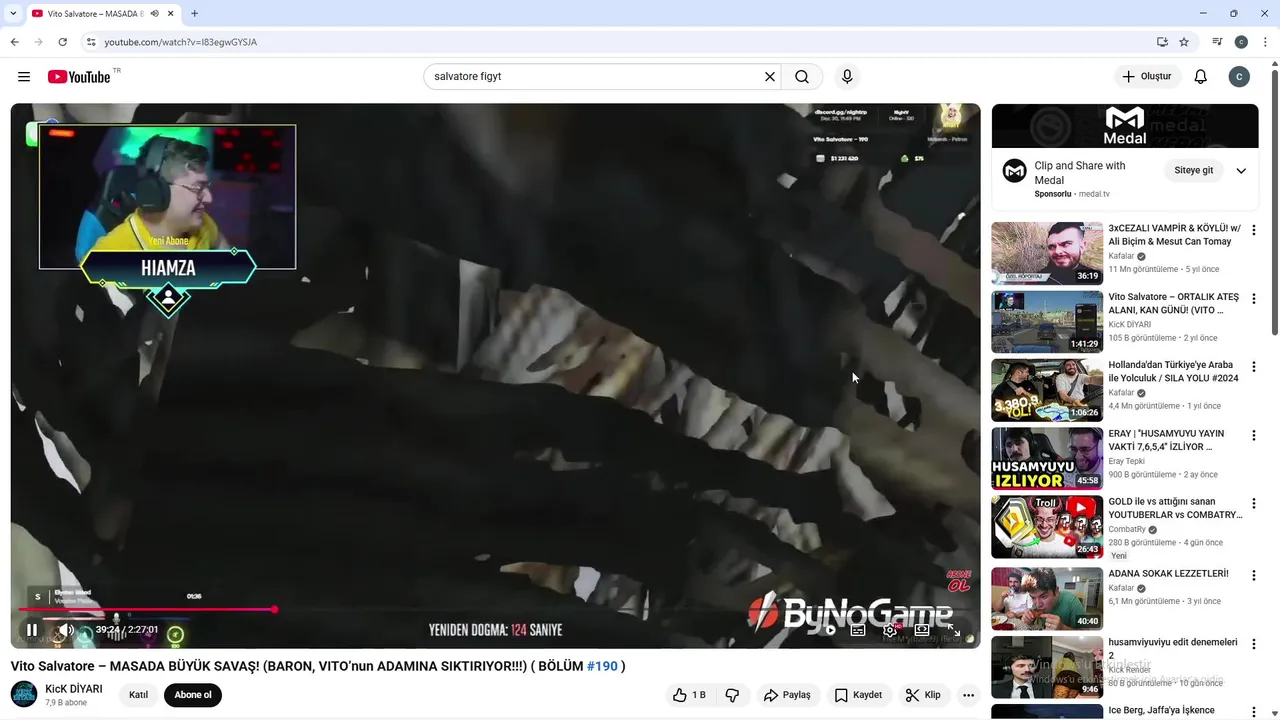Expand the Medal ad chevron

tap(1241, 170)
